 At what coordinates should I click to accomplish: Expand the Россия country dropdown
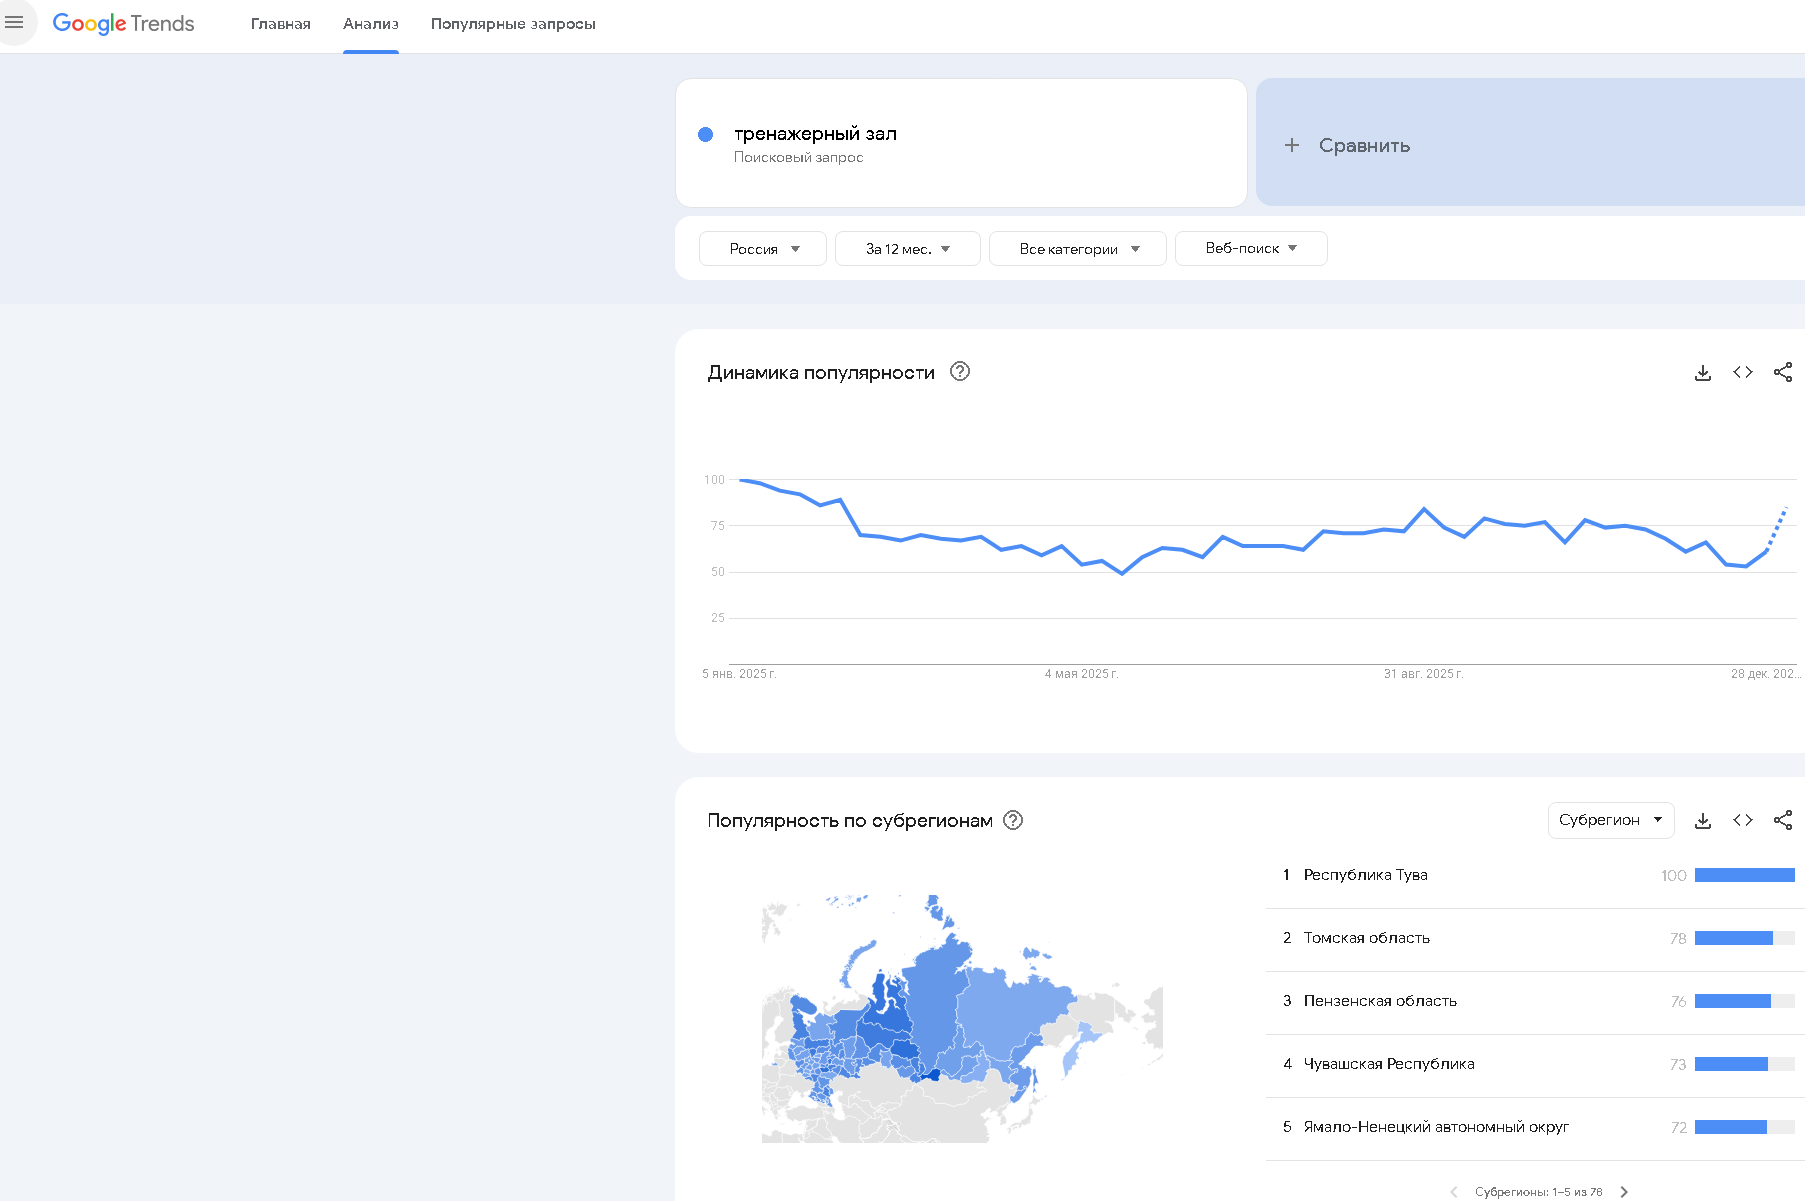(x=763, y=249)
